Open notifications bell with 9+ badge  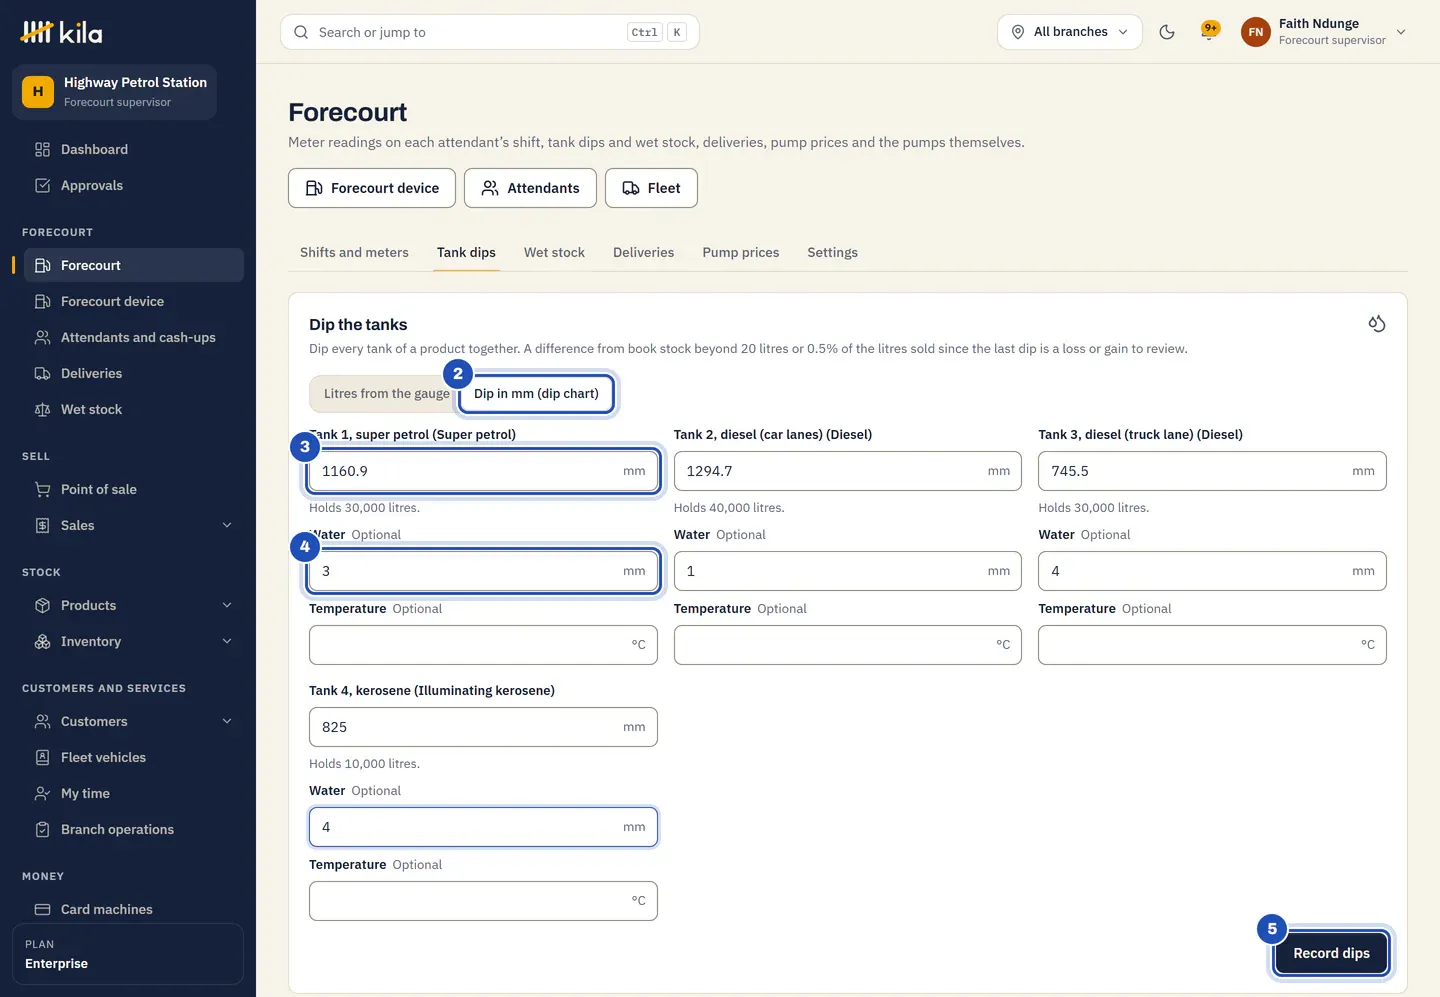coord(1209,32)
